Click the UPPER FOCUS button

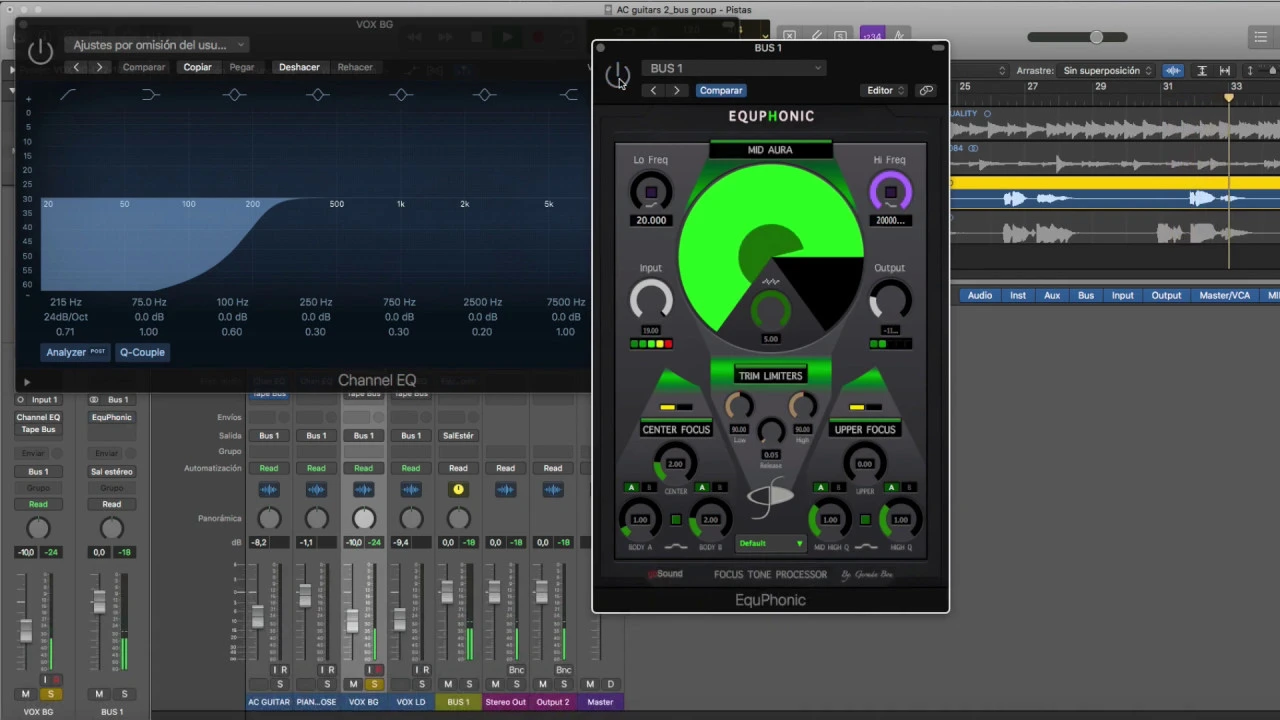click(865, 430)
